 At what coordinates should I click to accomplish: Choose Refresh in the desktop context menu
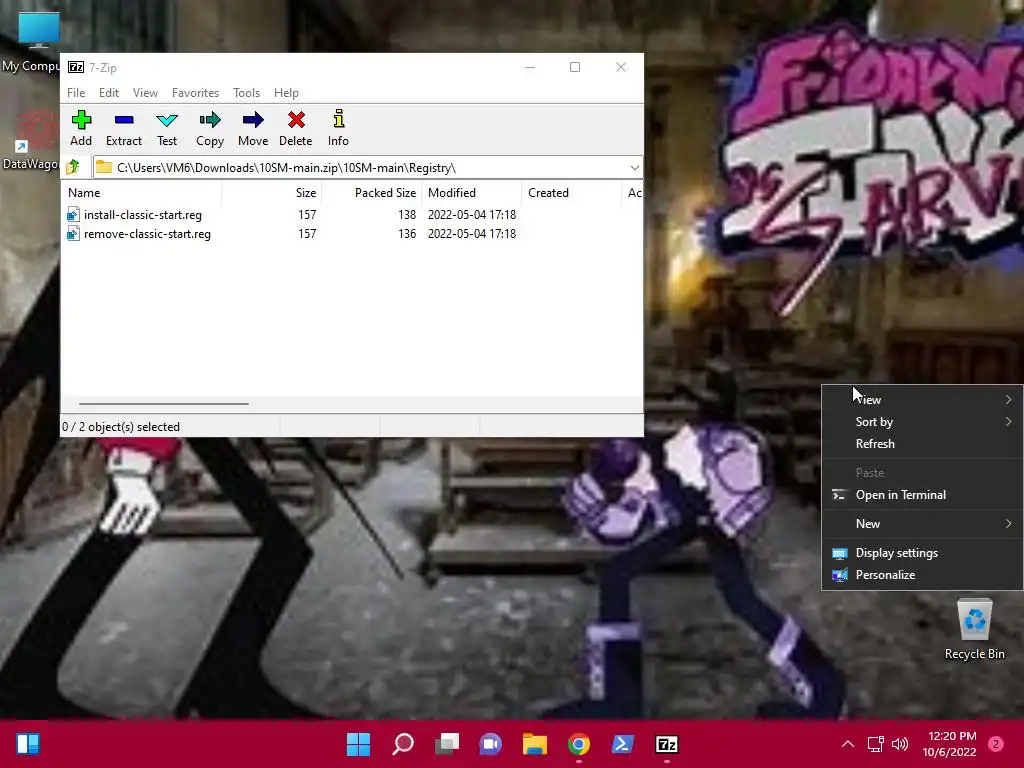click(921, 444)
